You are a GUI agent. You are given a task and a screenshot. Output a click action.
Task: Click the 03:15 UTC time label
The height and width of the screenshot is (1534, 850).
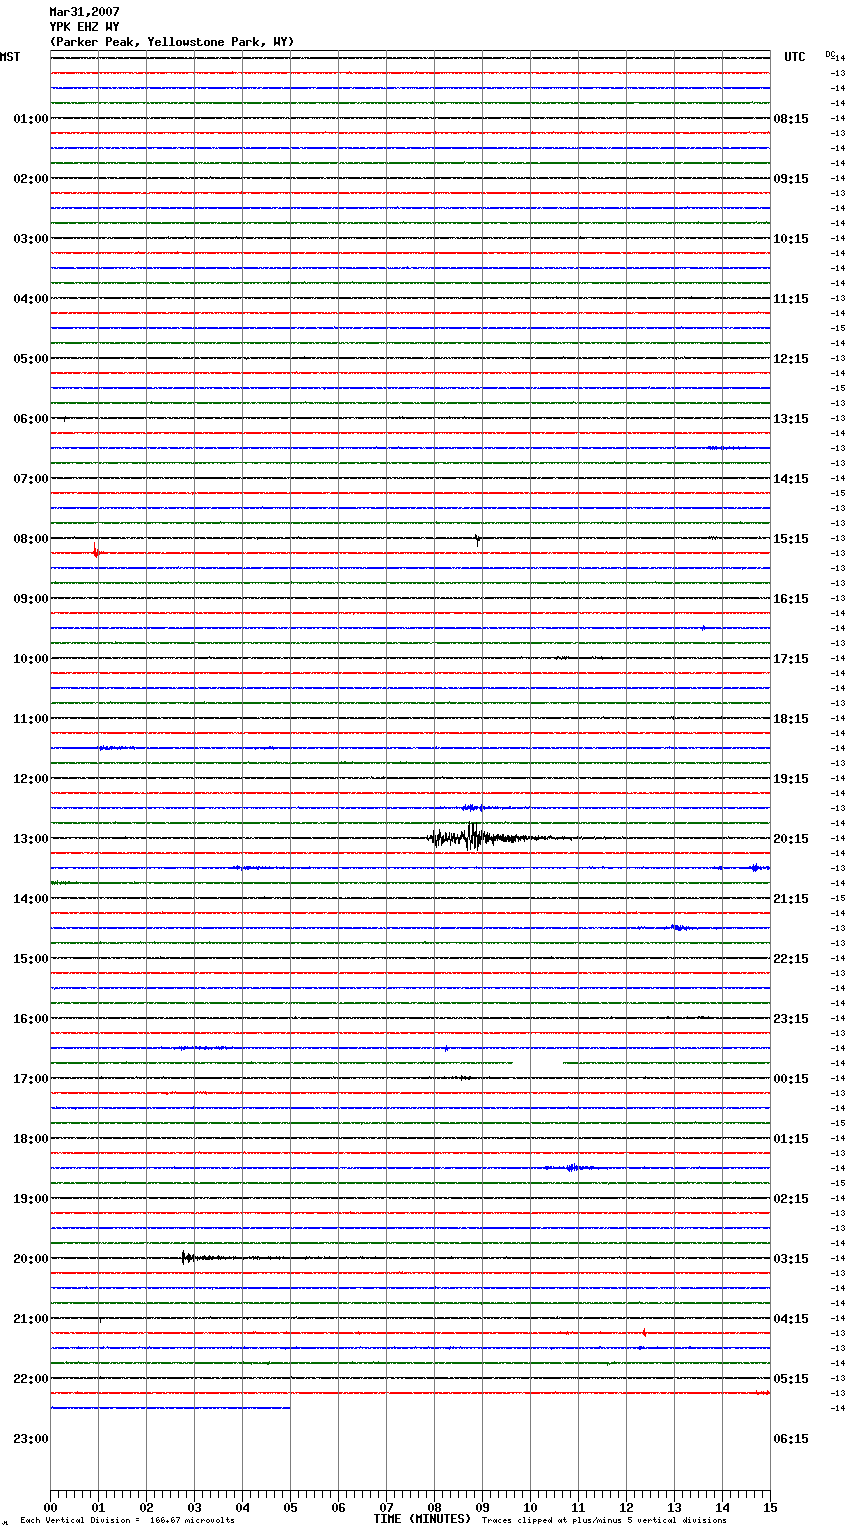click(791, 1259)
